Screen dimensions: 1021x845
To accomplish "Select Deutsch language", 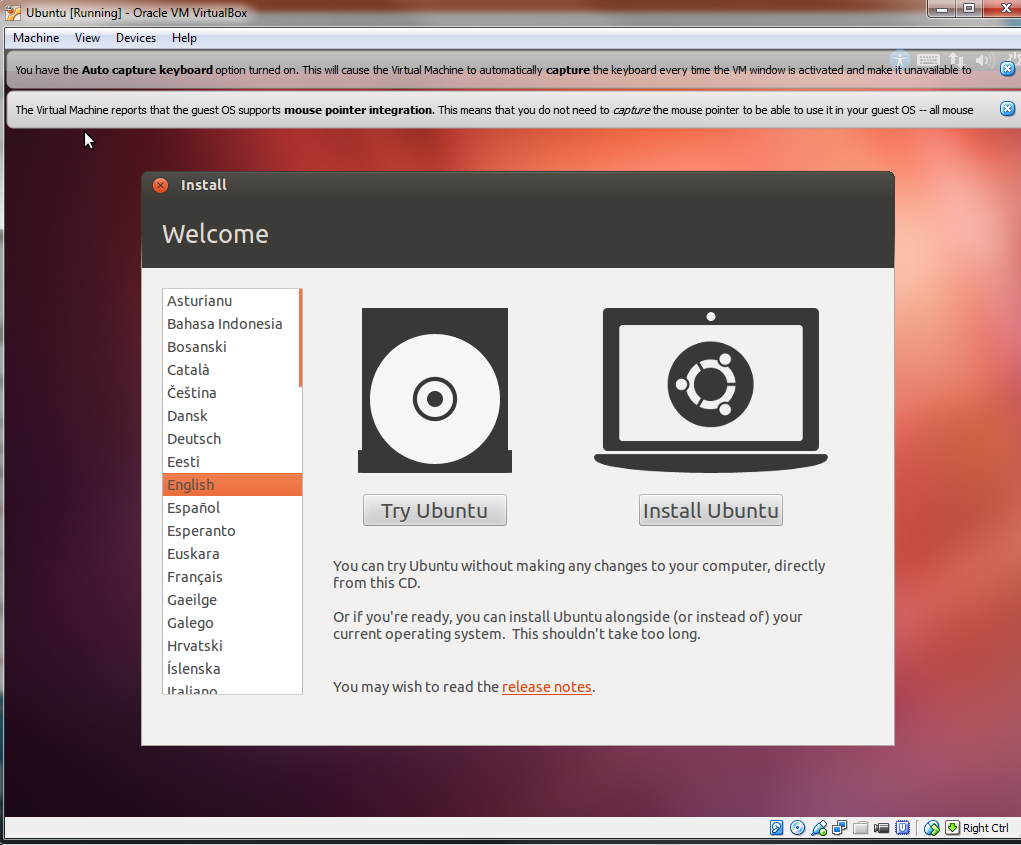I will point(231,439).
